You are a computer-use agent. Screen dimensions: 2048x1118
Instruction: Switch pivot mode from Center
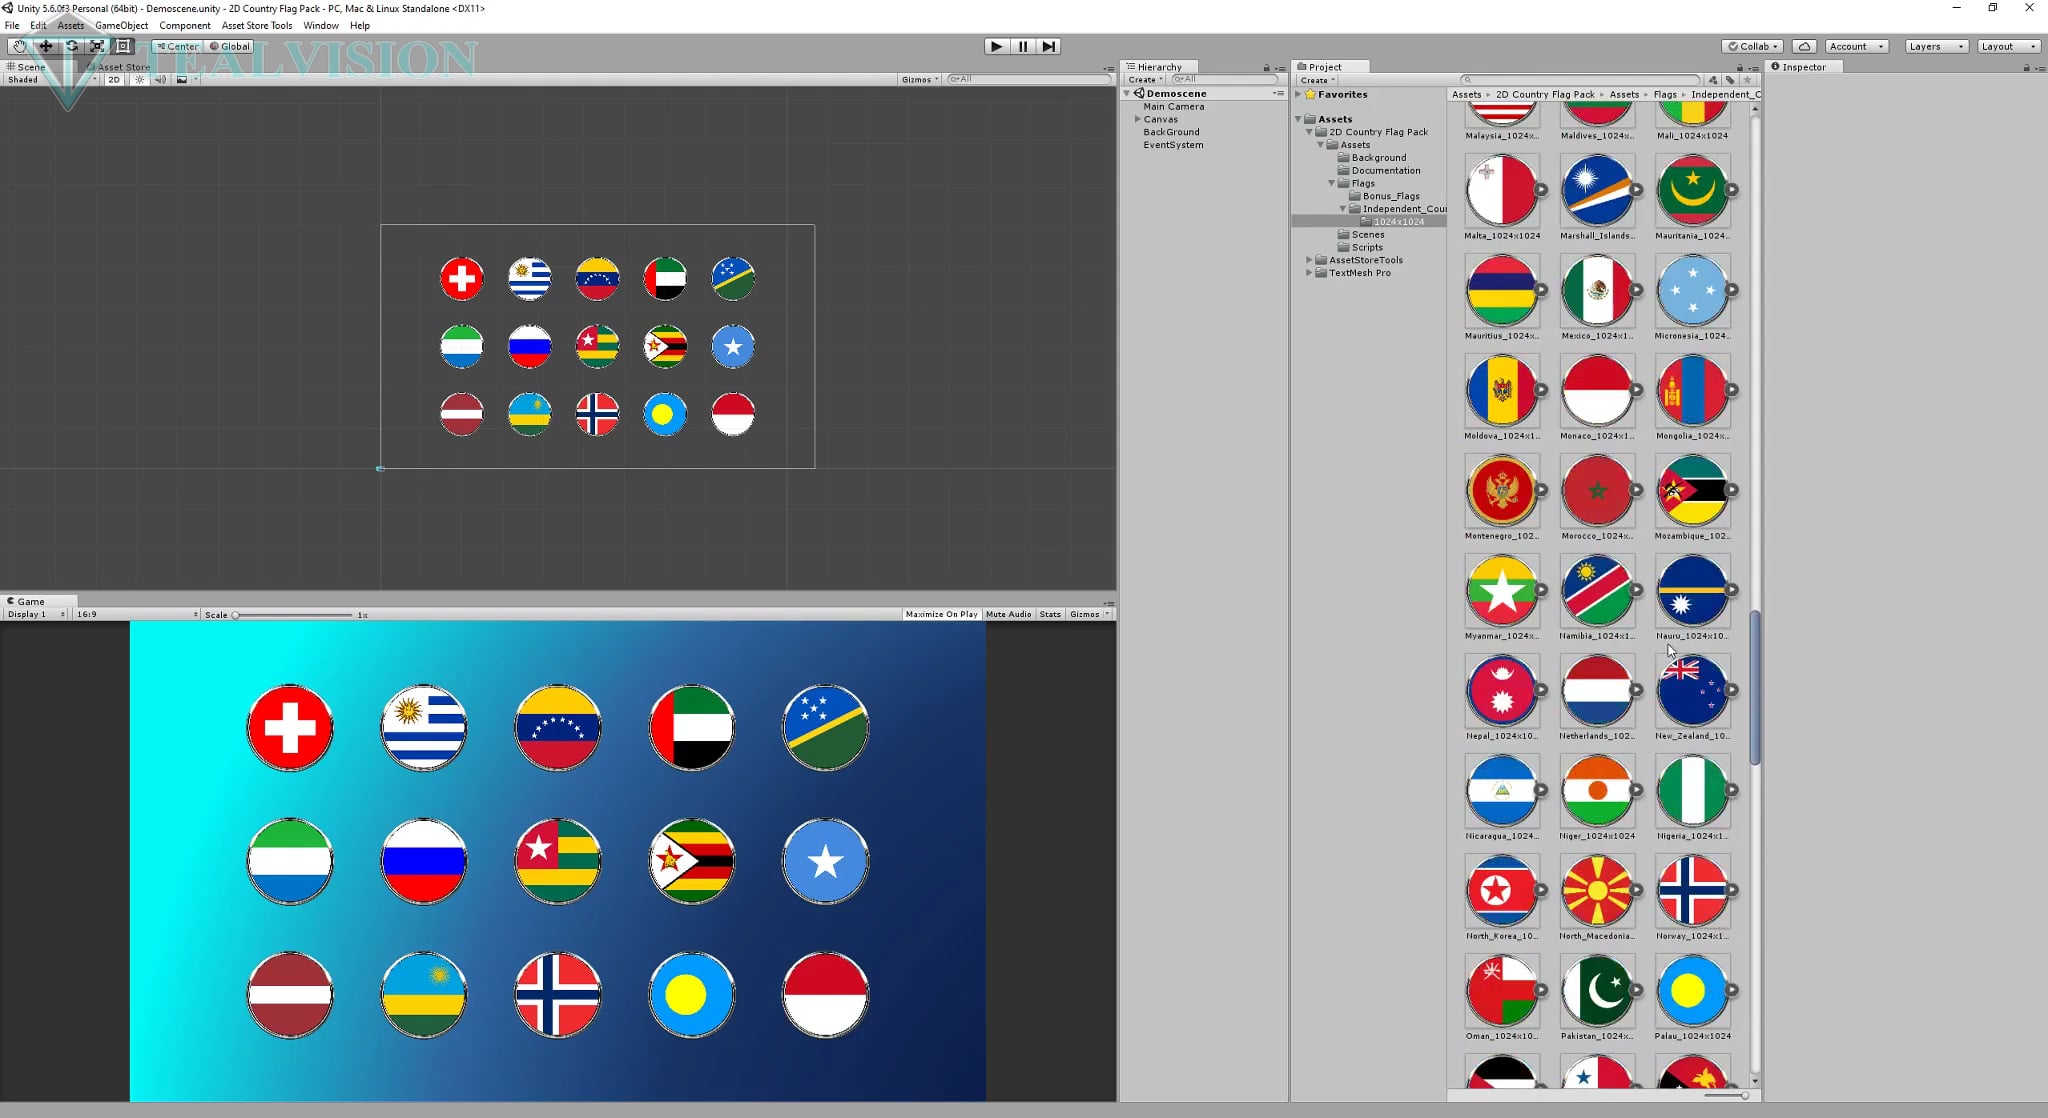coord(176,46)
